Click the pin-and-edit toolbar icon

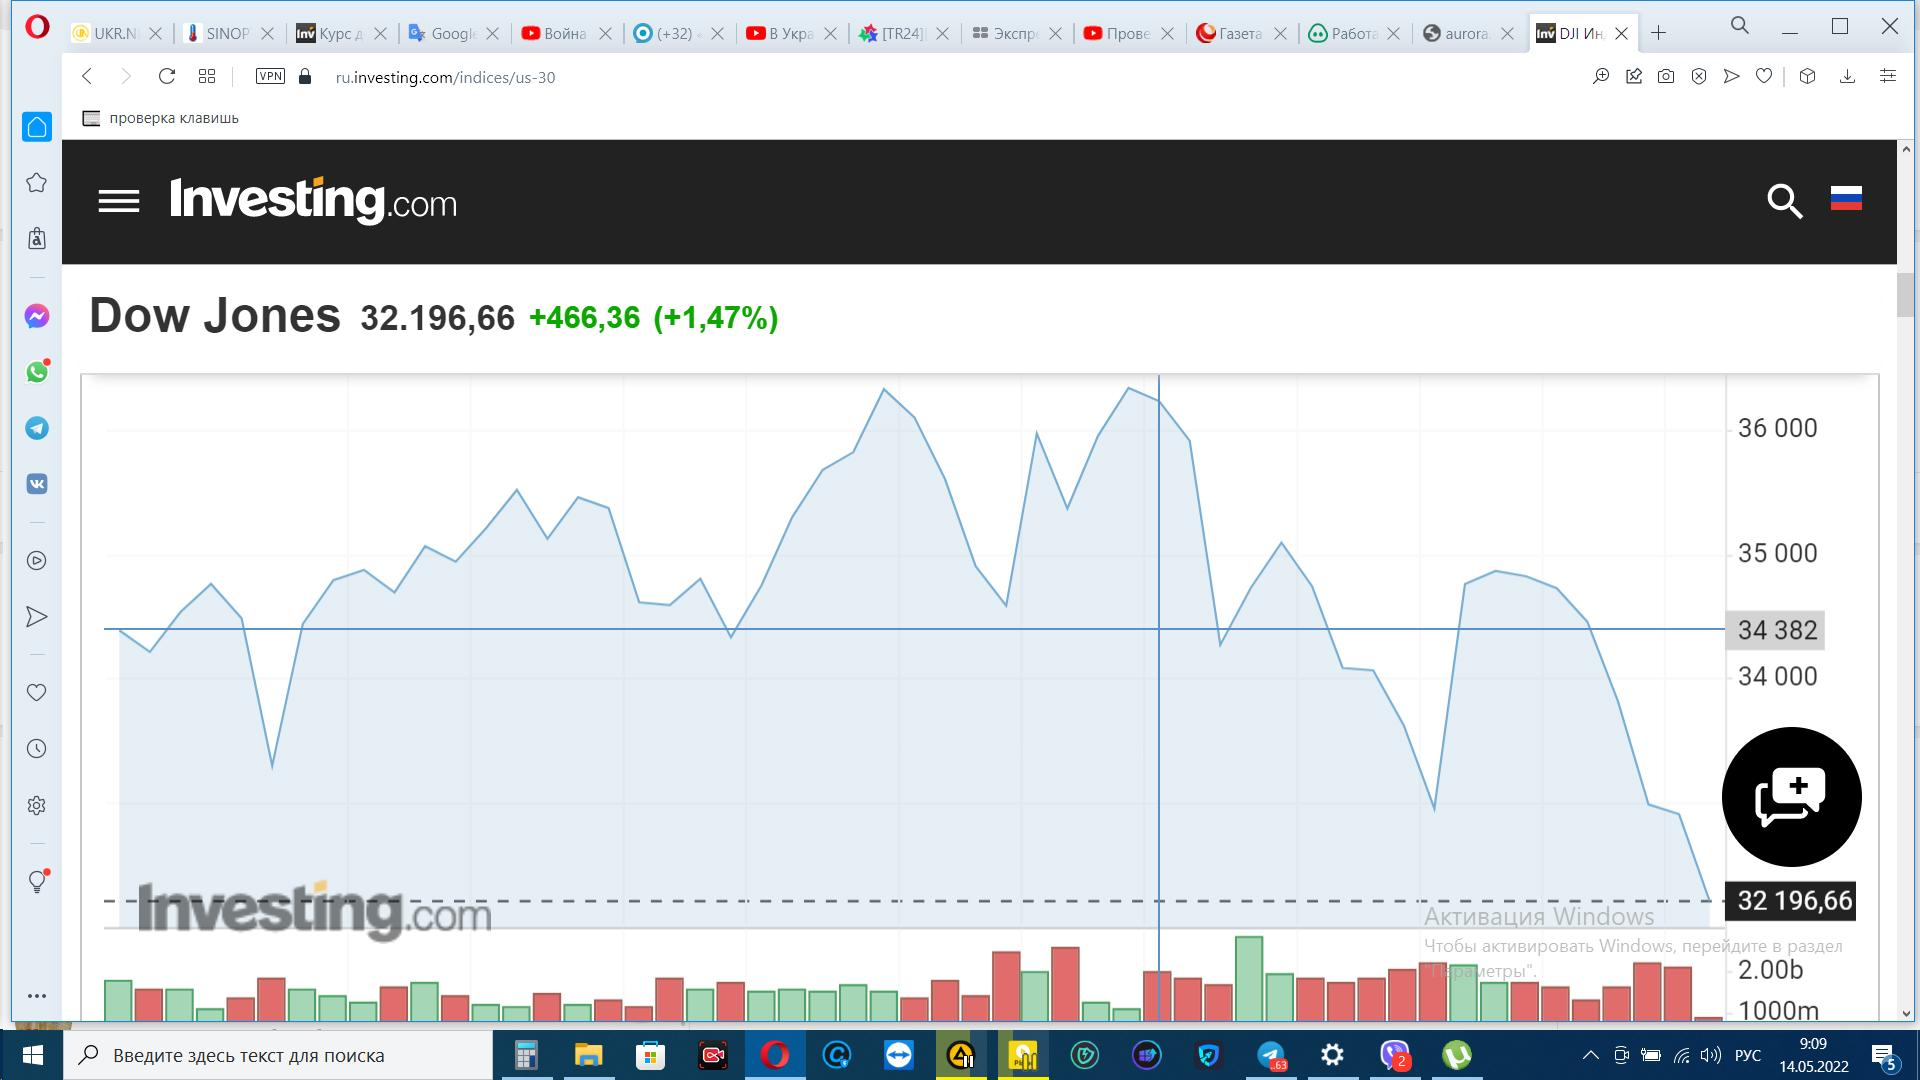[x=1634, y=77]
